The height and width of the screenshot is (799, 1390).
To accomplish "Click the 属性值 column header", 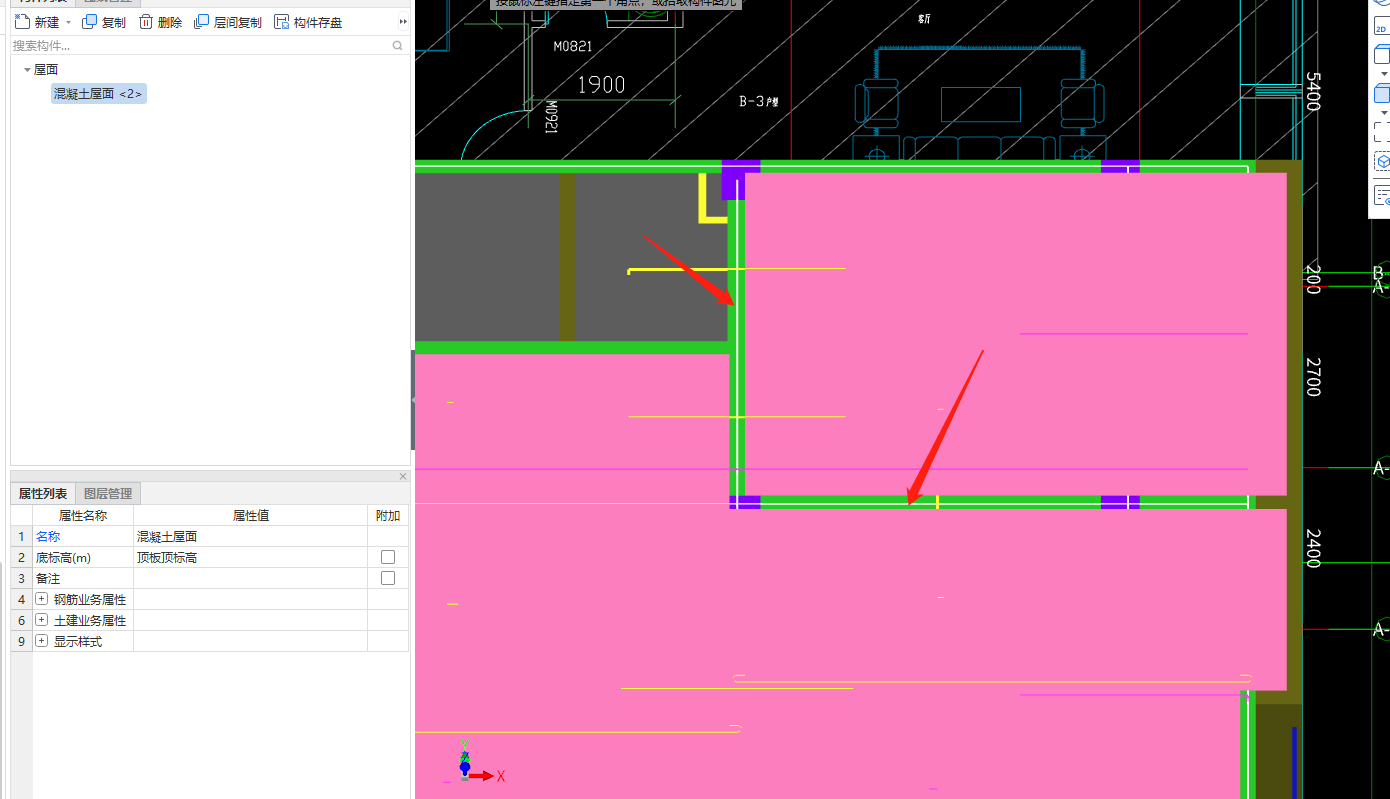I will [250, 516].
